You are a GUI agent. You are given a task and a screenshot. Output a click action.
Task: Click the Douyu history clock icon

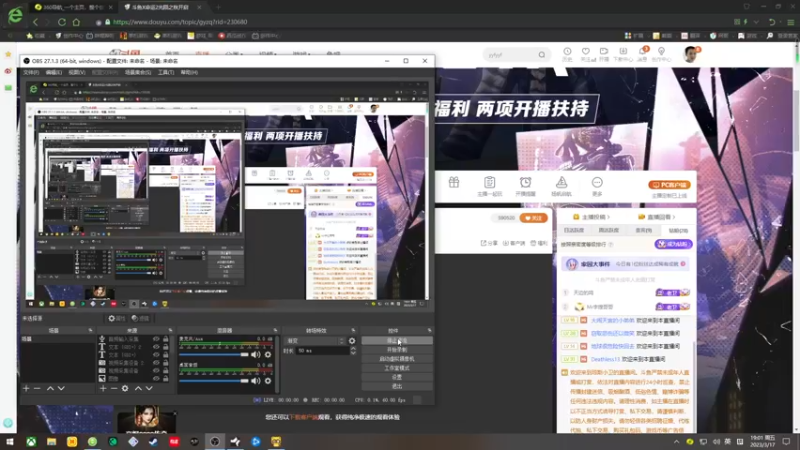coord(567,52)
